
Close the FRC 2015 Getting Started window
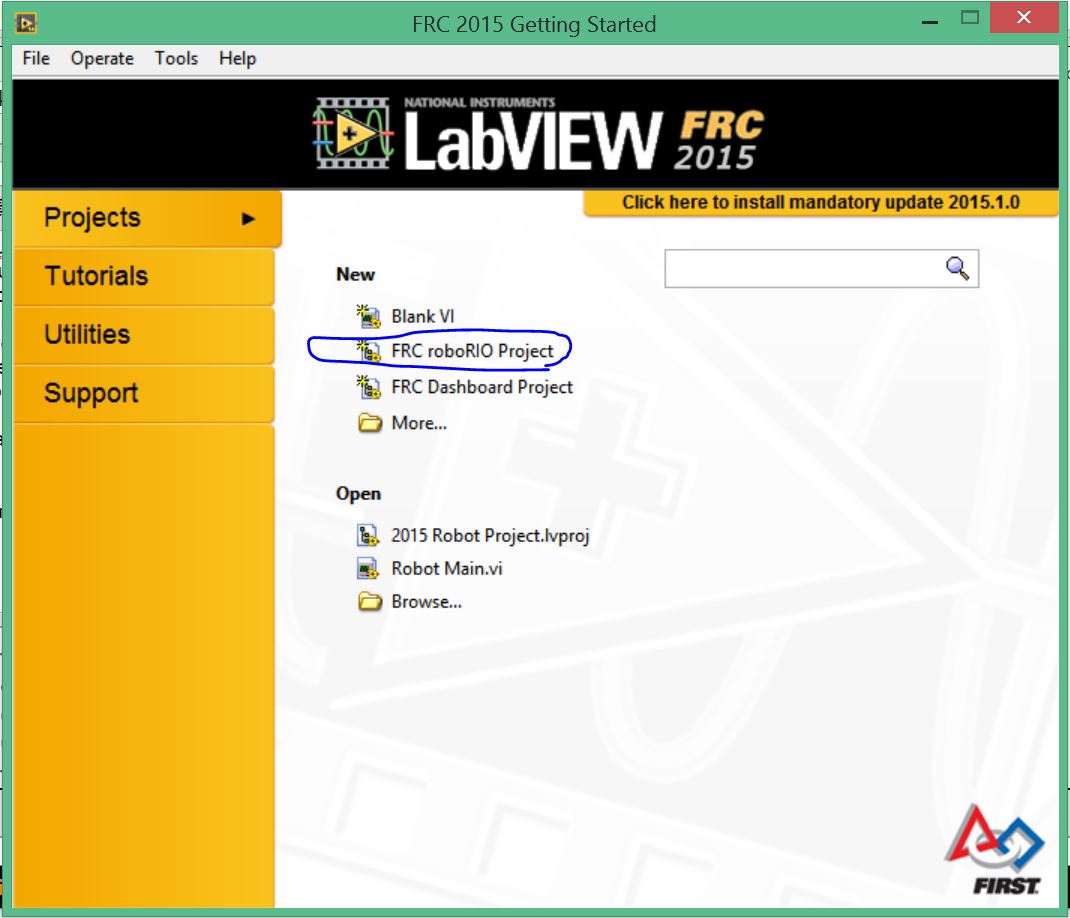(1024, 18)
